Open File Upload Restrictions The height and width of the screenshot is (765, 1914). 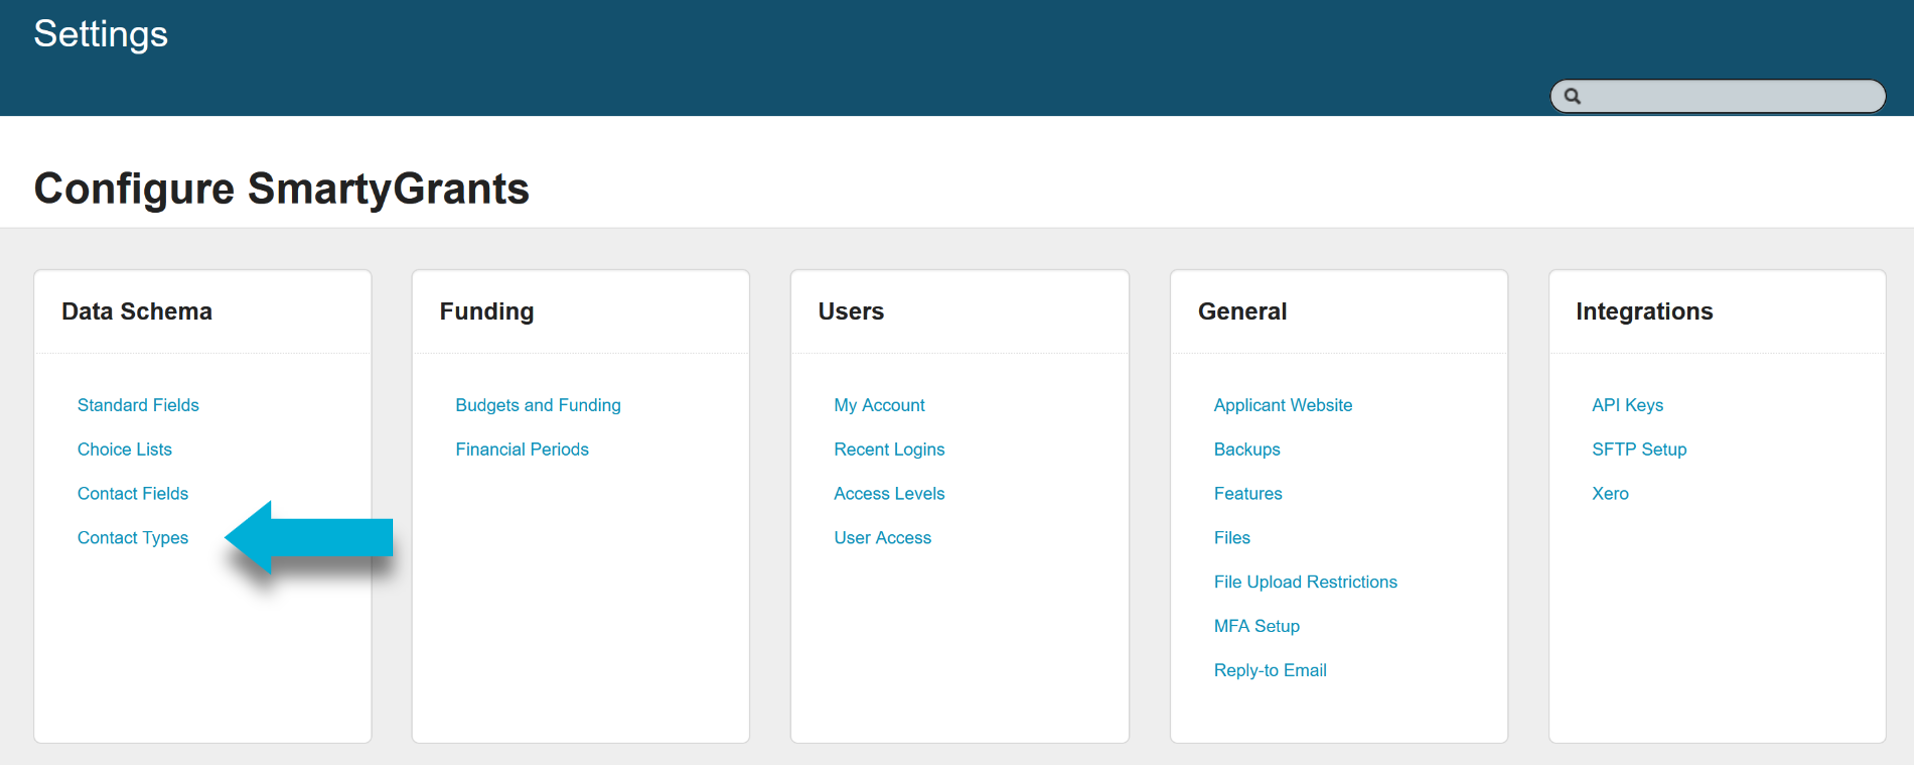1305,581
